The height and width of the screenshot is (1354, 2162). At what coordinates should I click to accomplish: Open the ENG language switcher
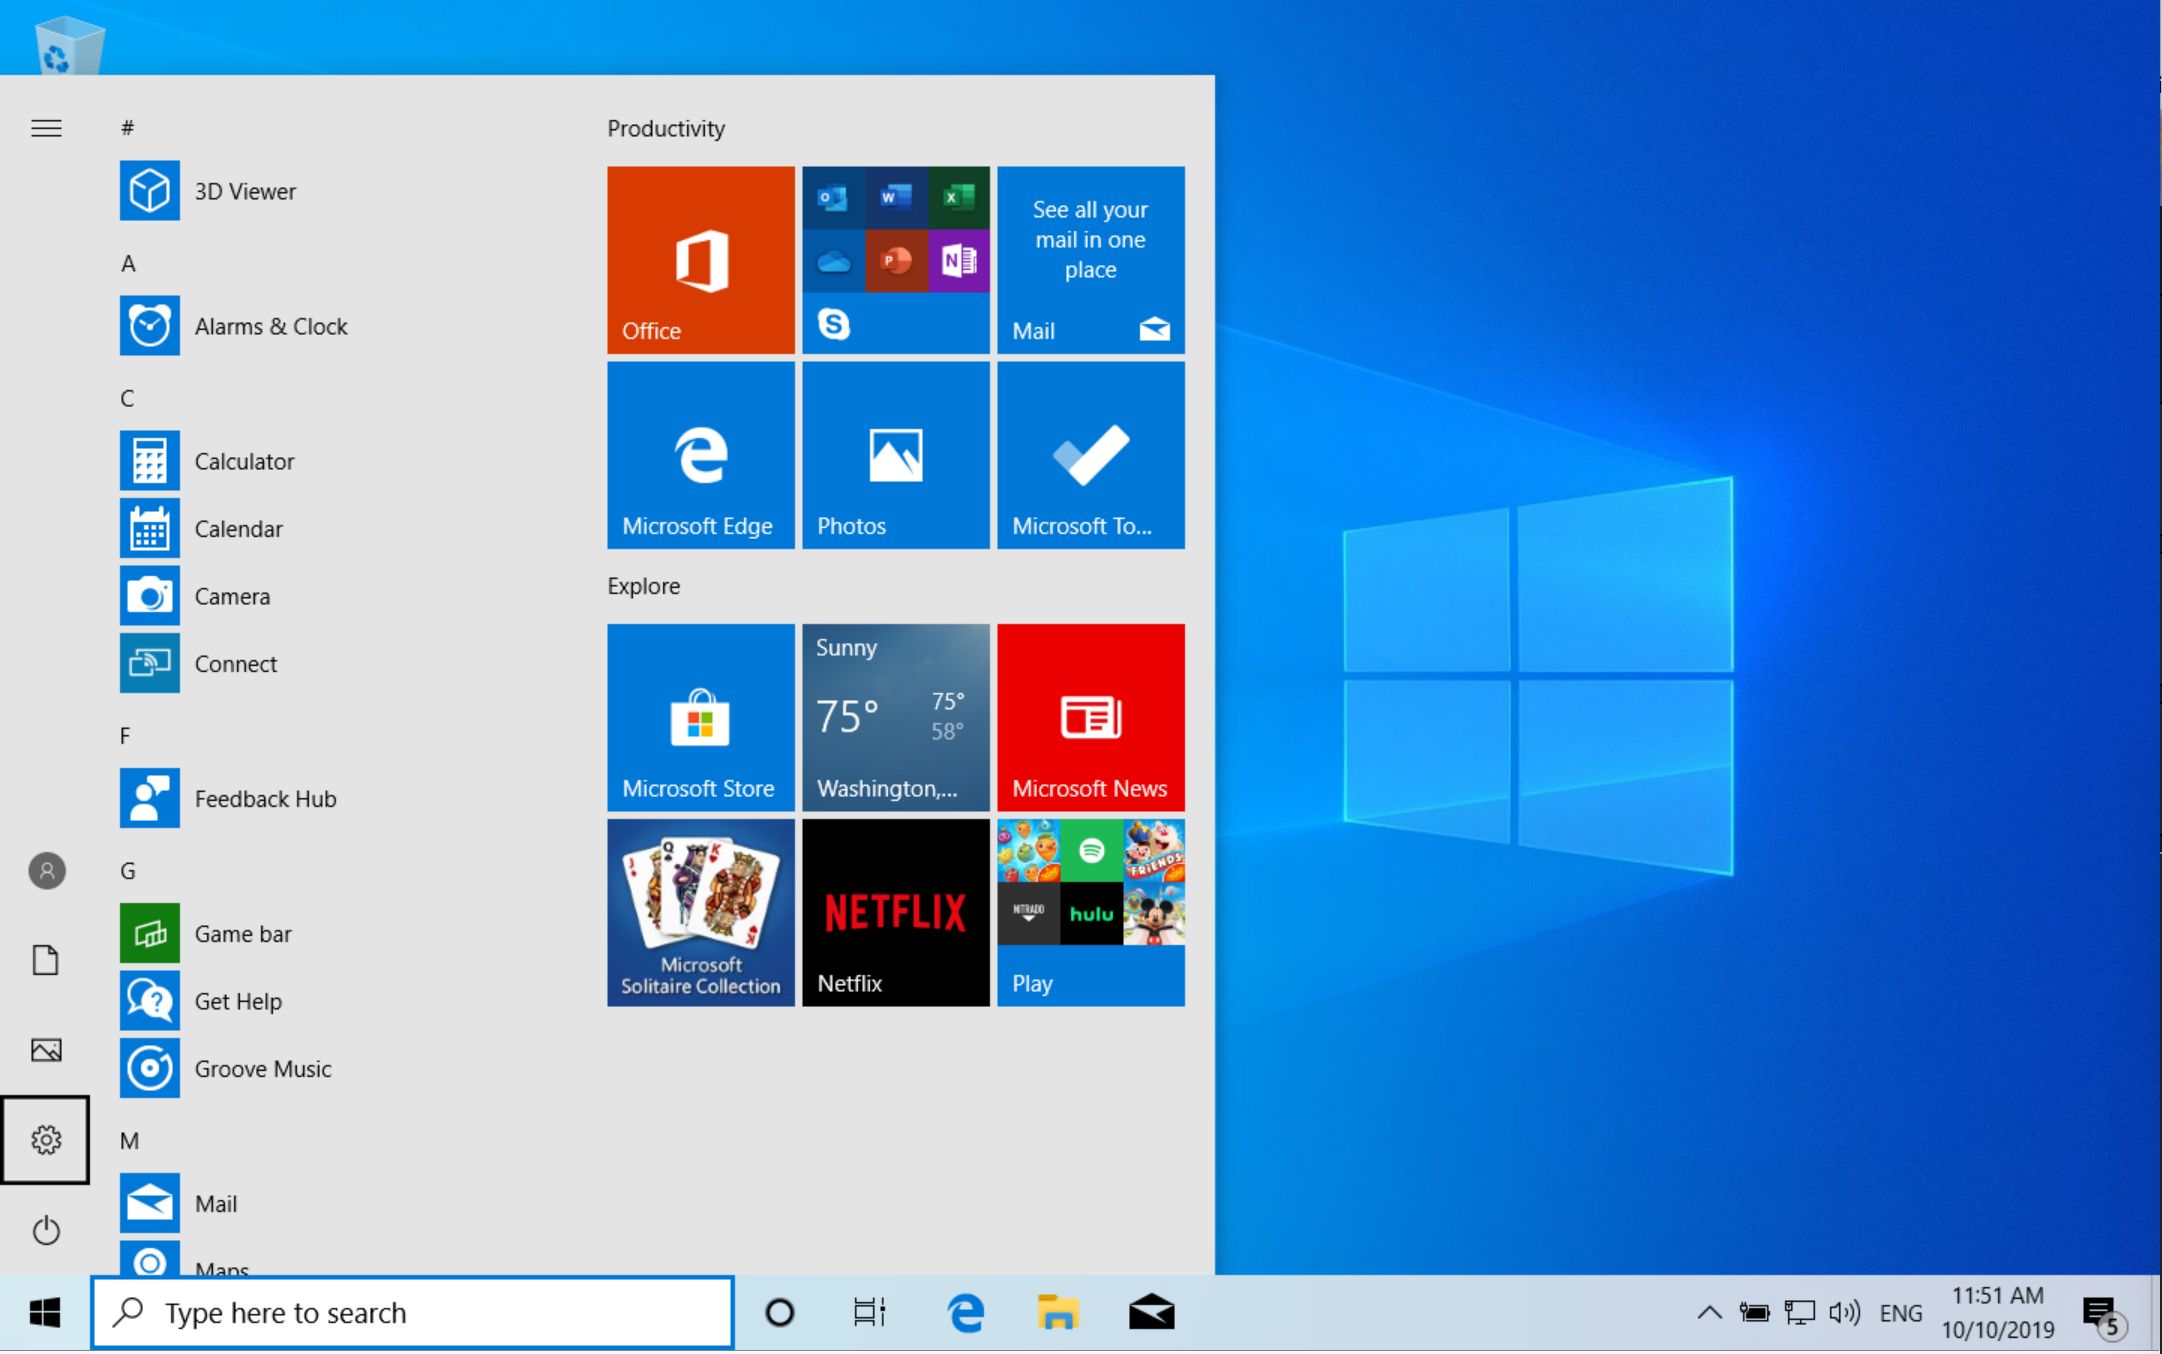click(1899, 1312)
